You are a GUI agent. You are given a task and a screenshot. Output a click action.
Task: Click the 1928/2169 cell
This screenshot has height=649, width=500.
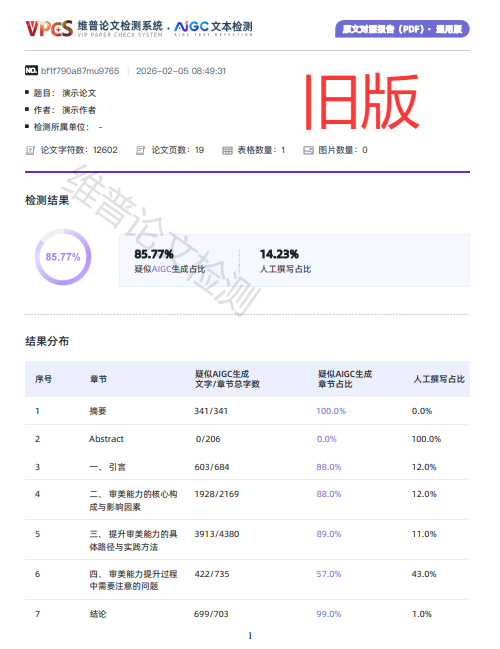(x=217, y=494)
